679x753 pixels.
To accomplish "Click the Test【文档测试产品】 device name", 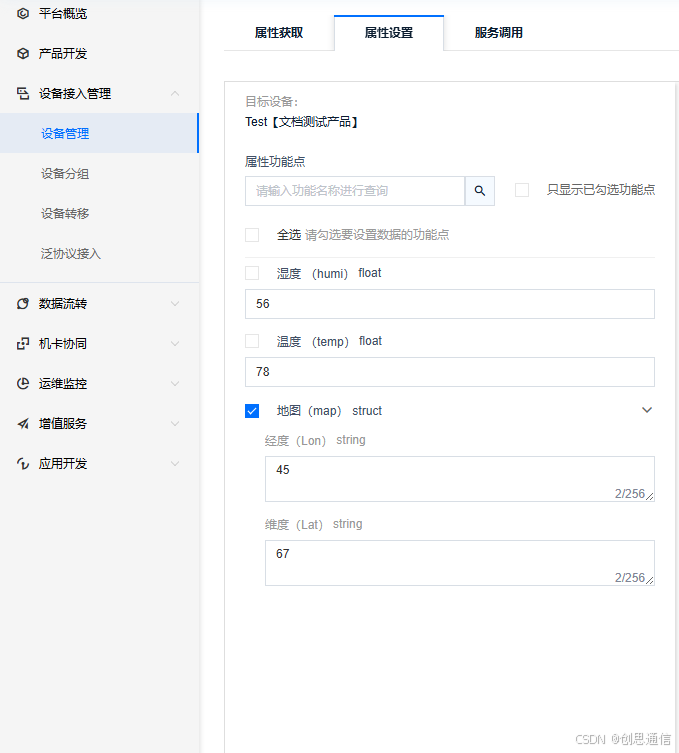I will pos(301,121).
